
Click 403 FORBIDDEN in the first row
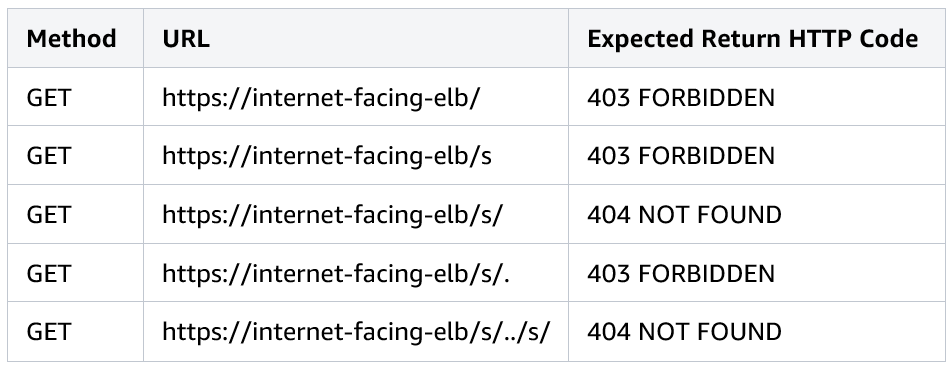pos(681,98)
